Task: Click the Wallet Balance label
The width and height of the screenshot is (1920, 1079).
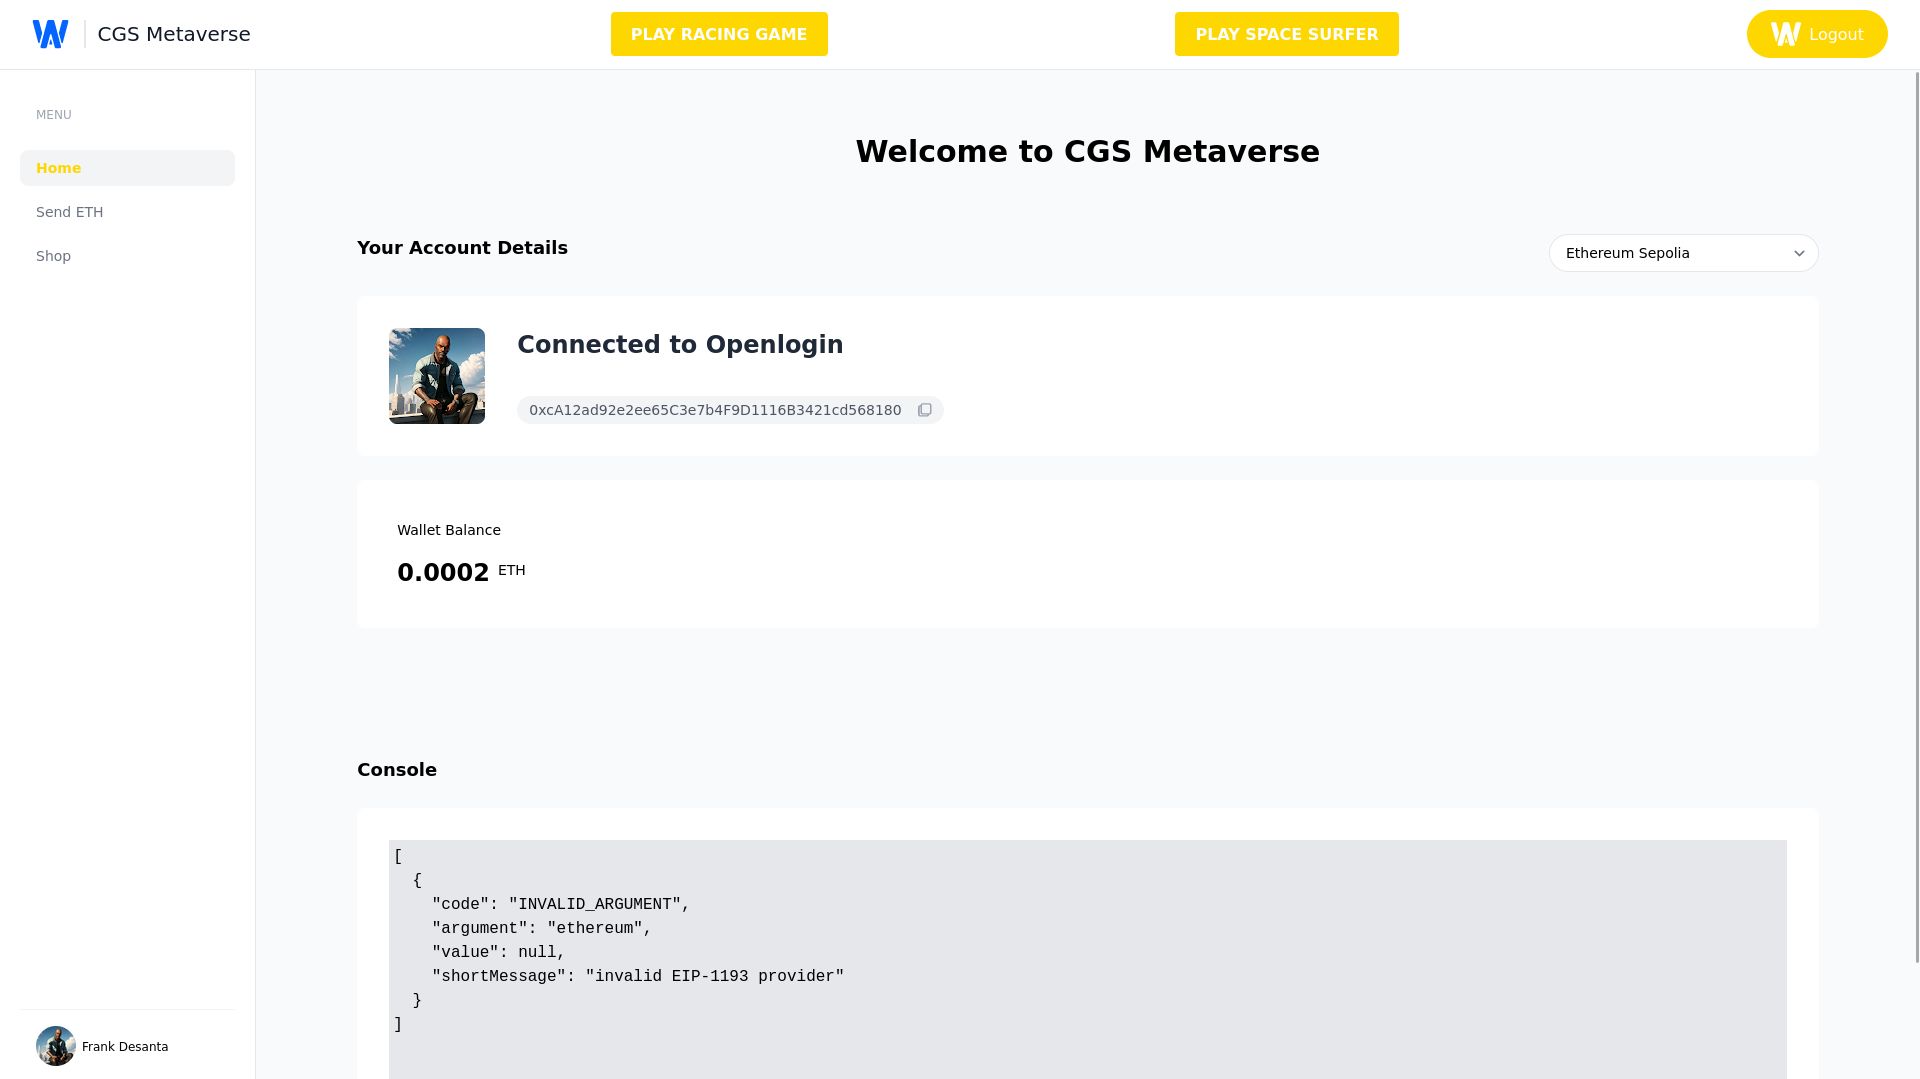Action: click(449, 530)
